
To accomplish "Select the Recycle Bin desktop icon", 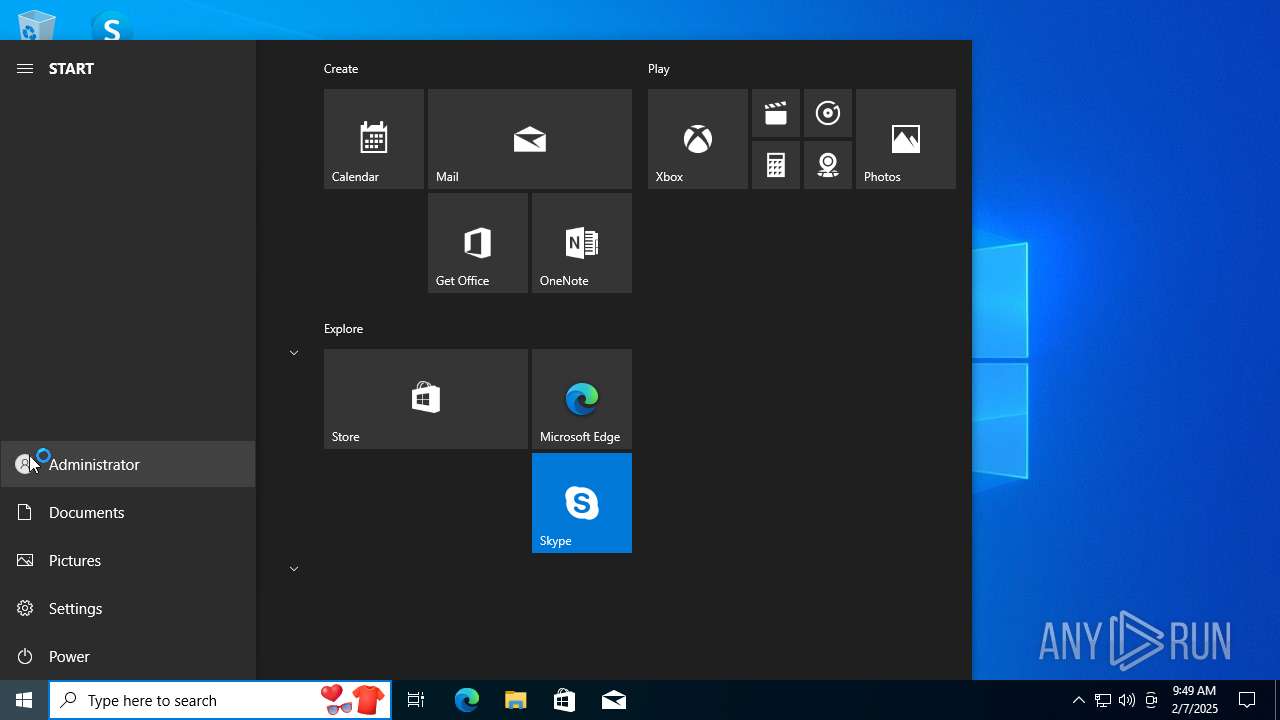I will pos(36,26).
